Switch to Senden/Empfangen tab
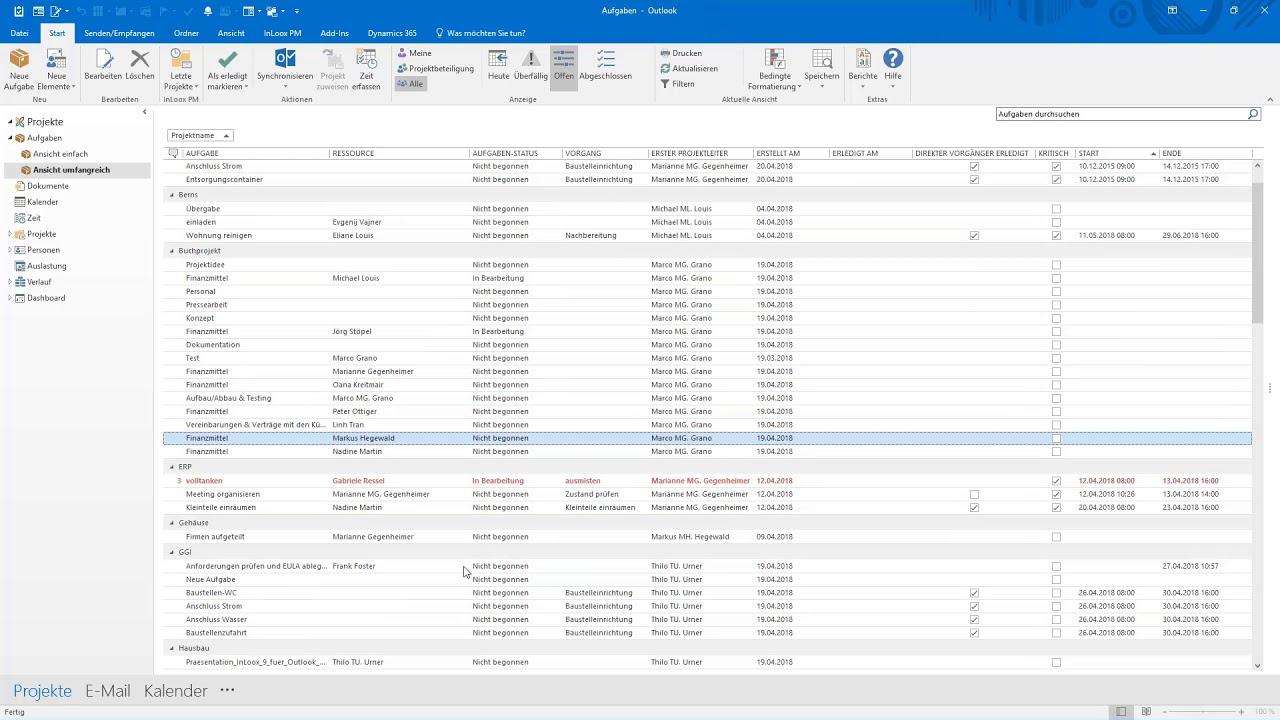The width and height of the screenshot is (1280, 720). coord(119,33)
